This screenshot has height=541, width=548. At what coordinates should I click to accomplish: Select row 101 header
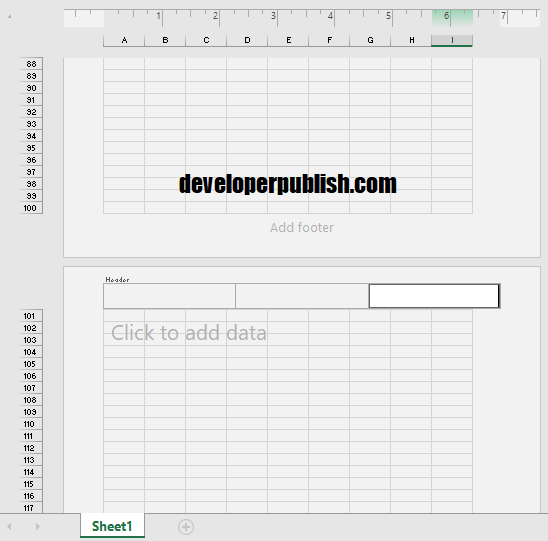pyautogui.click(x=31, y=316)
